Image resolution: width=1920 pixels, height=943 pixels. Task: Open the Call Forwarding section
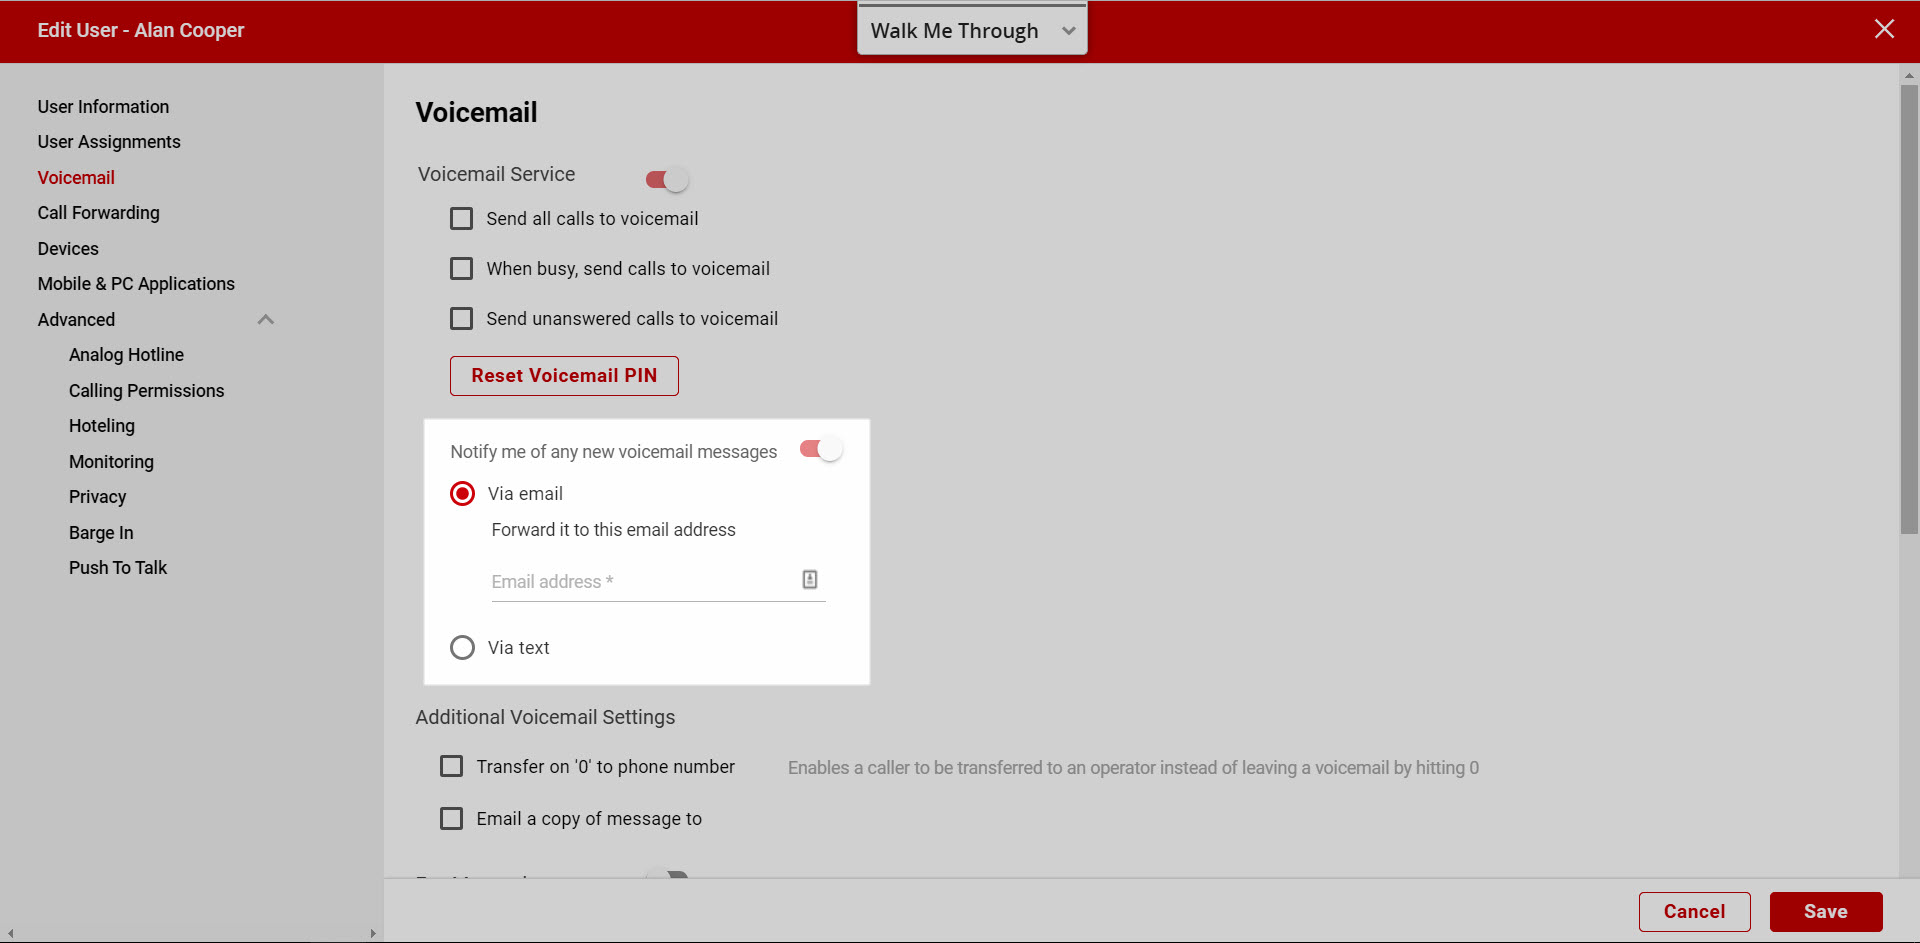tap(98, 213)
